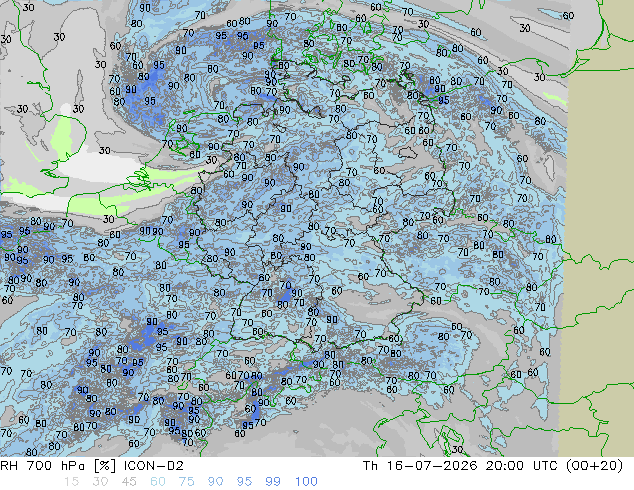Click the "(00+20)" forecast offset text

point(594,466)
